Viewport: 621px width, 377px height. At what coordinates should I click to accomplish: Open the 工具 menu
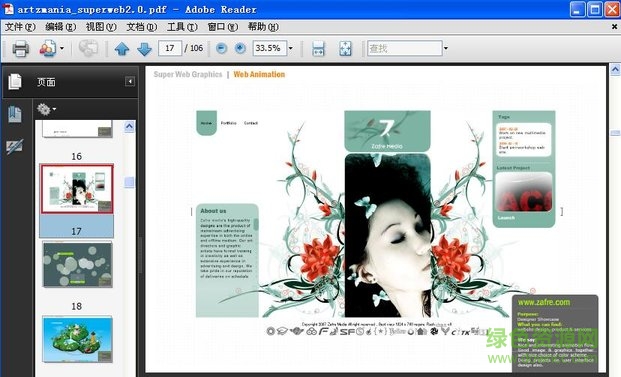click(x=182, y=27)
